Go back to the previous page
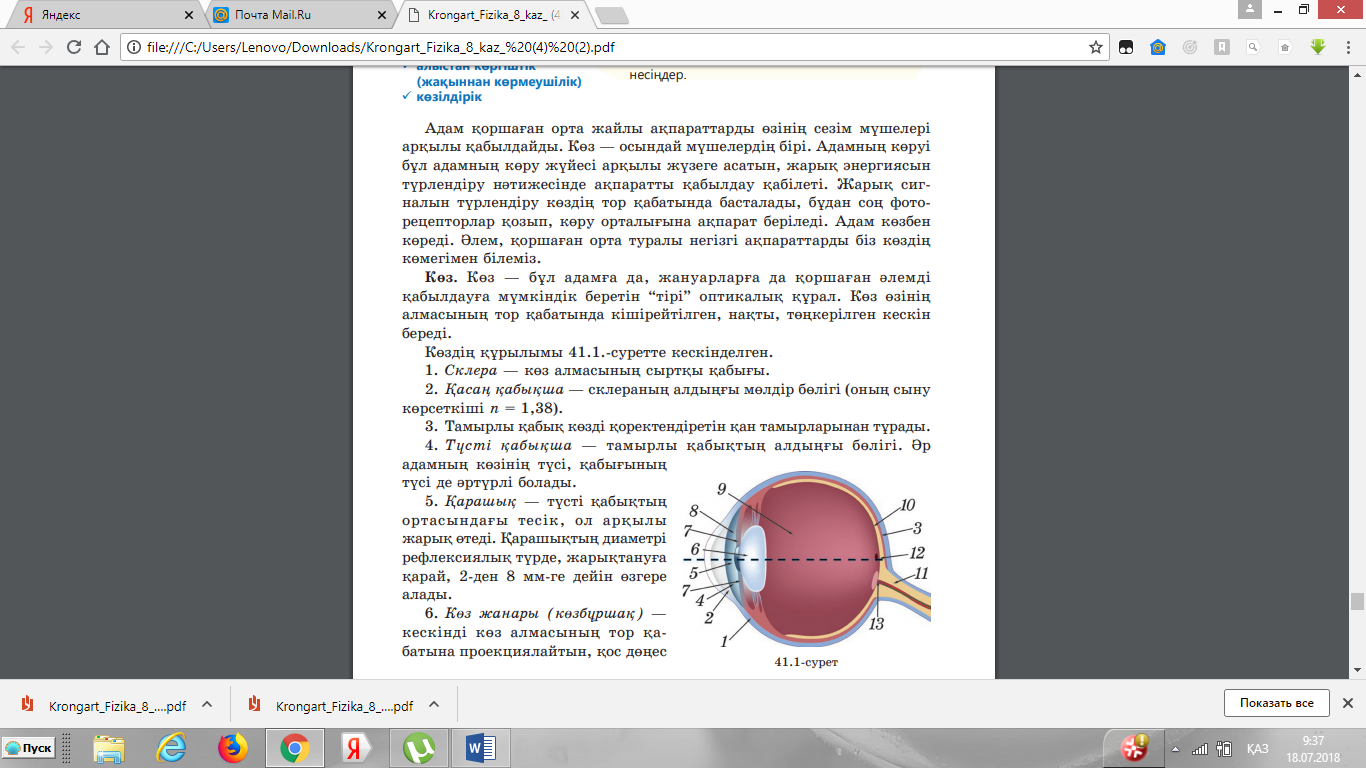 click(18, 47)
